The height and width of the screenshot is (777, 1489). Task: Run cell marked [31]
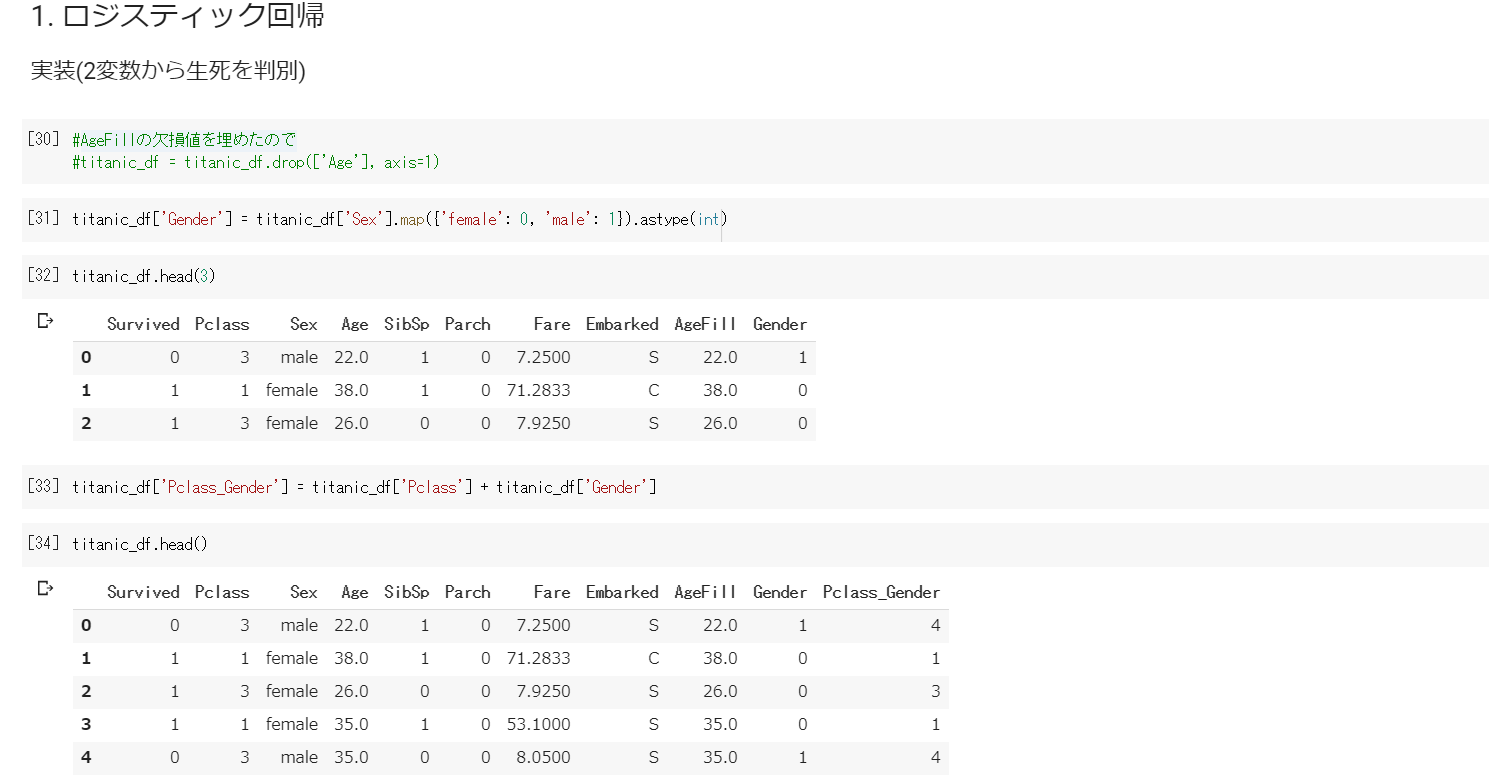click(x=44, y=218)
